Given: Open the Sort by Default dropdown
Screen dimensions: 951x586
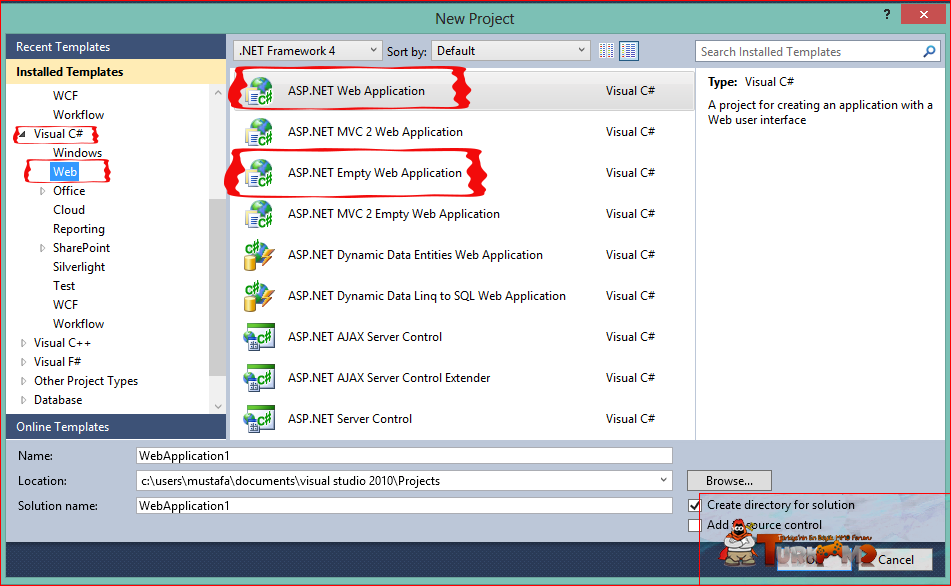Looking at the screenshot, I should 511,51.
